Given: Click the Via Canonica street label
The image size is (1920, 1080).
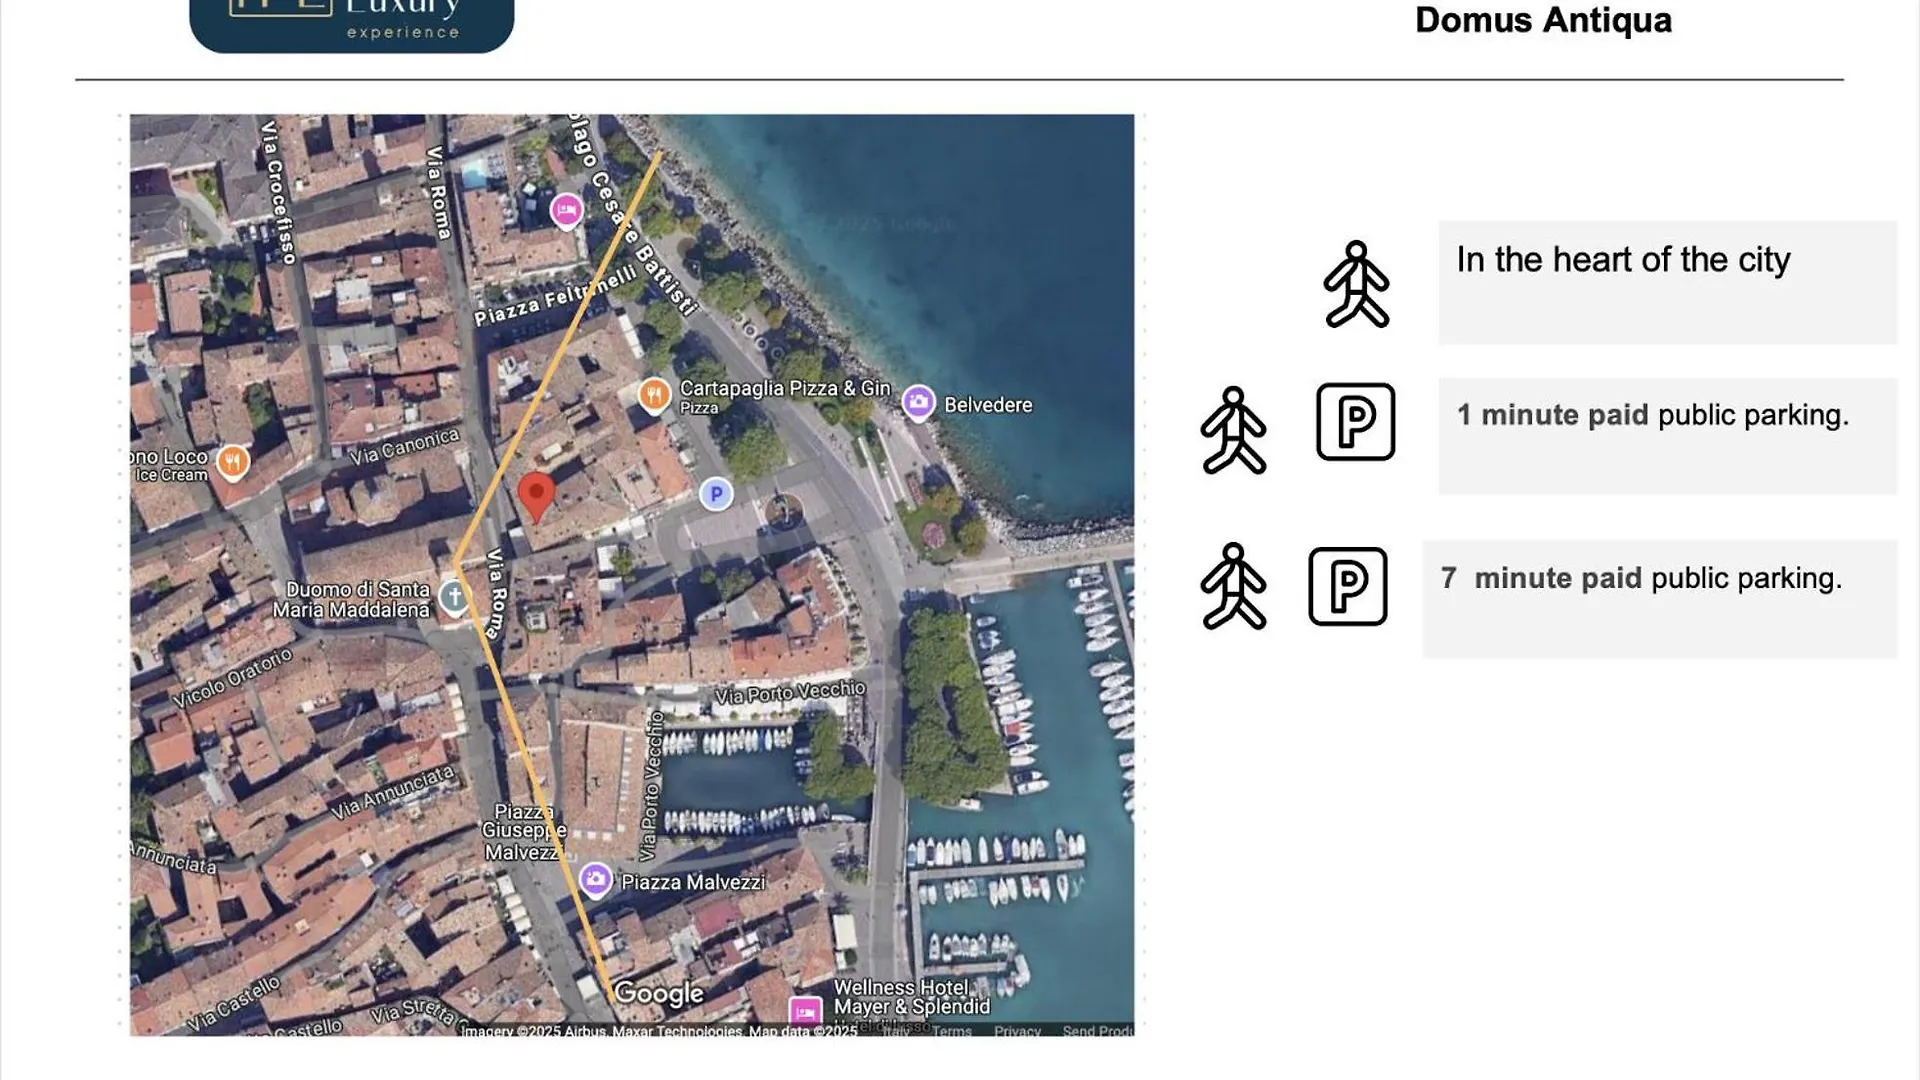Looking at the screenshot, I should tap(404, 447).
